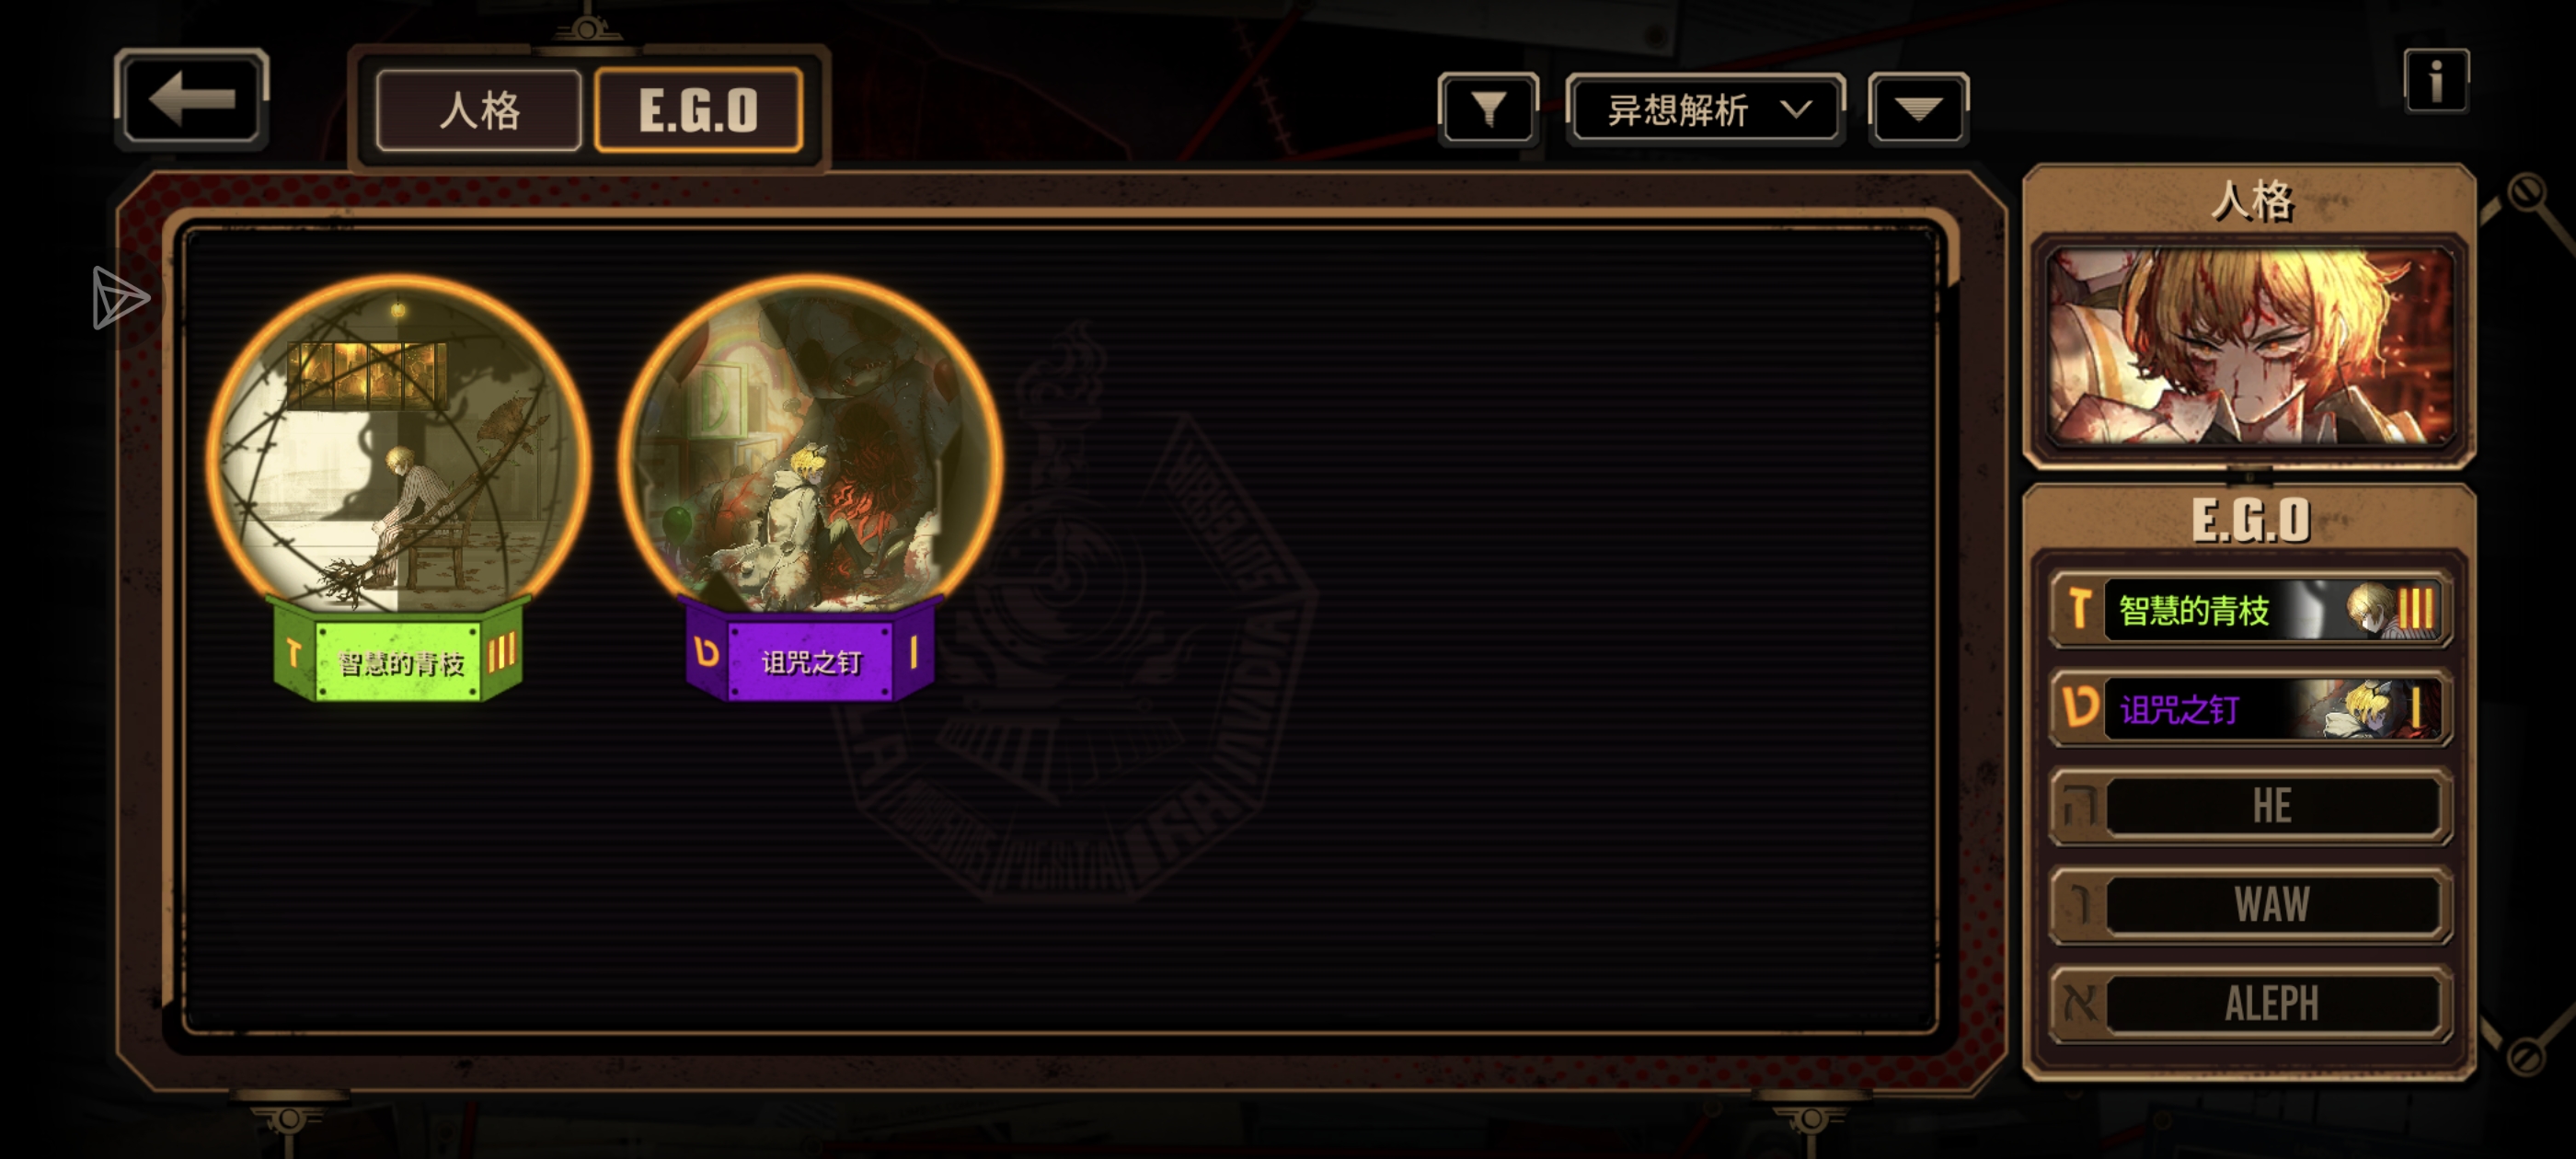Click the character portrait under 人格
Screen dimensions: 2576x1159
click(x=2250, y=346)
